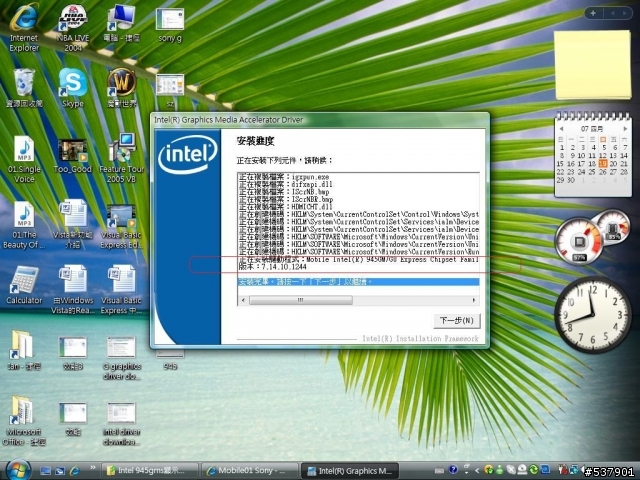This screenshot has width=640, height=480.
Task: Click the sidebar next gadgets arrow
Action: pyautogui.click(x=624, y=13)
